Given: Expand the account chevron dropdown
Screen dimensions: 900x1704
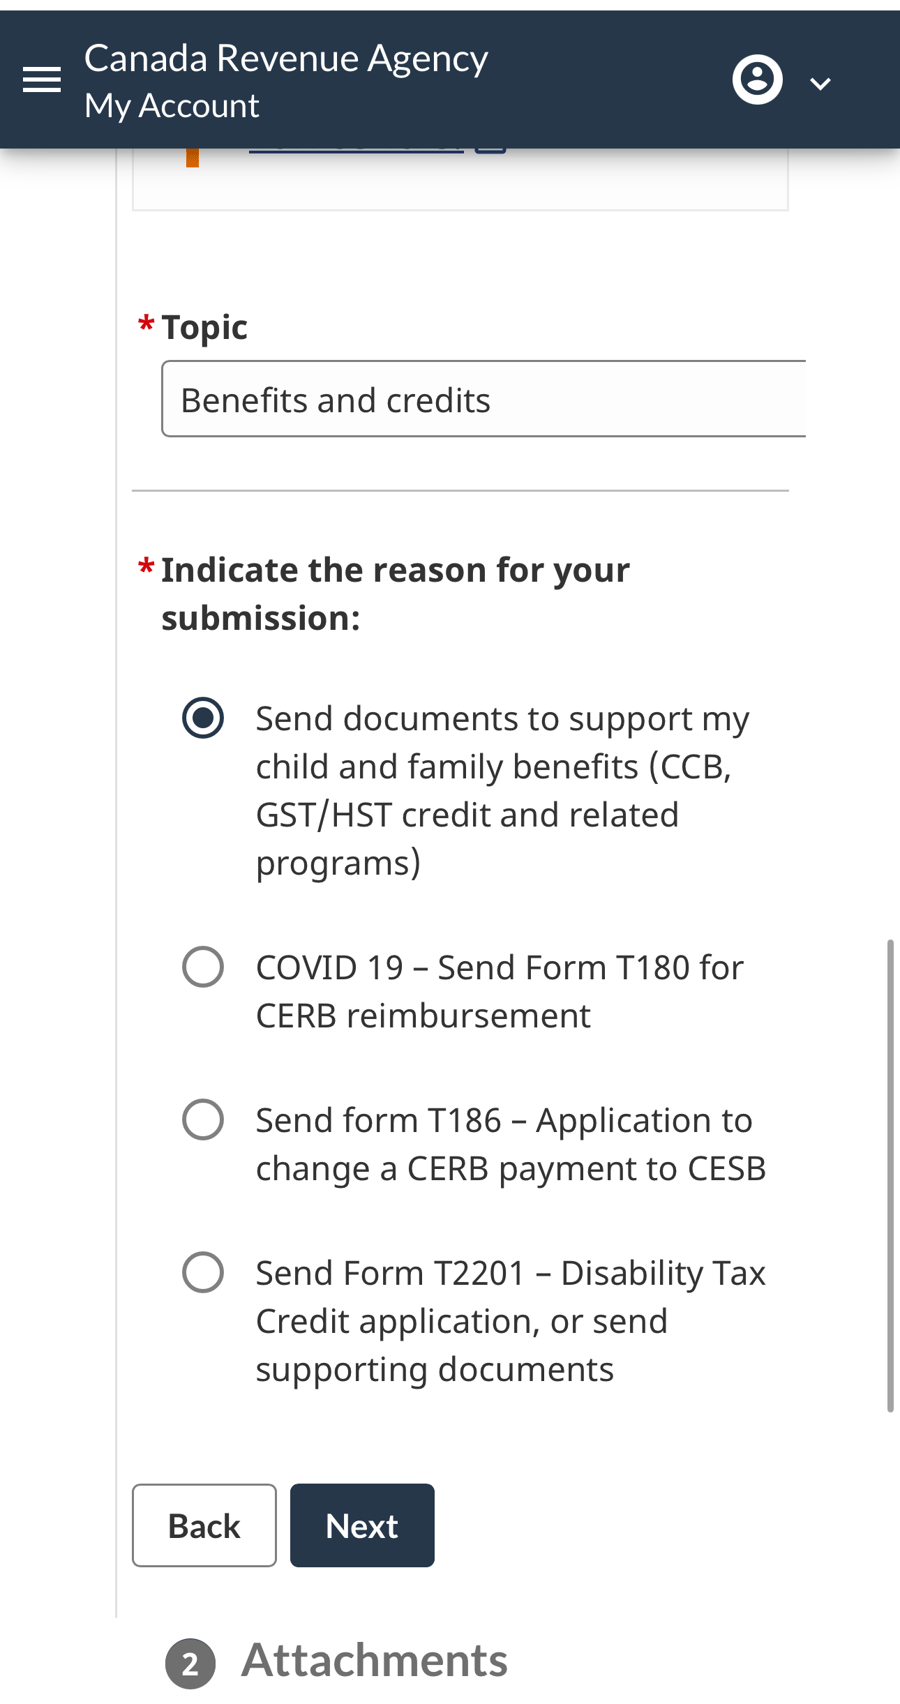Looking at the screenshot, I should [x=821, y=84].
